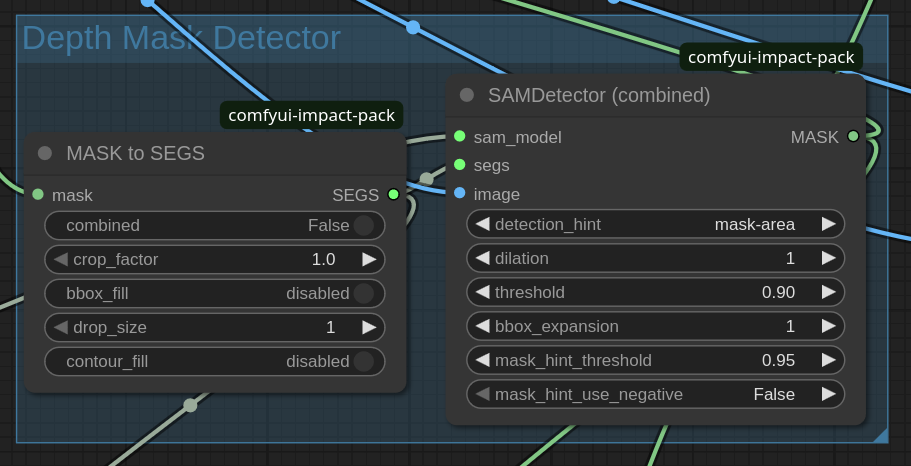
Task: Decrease bbox_expansion value
Action: pos(482,327)
